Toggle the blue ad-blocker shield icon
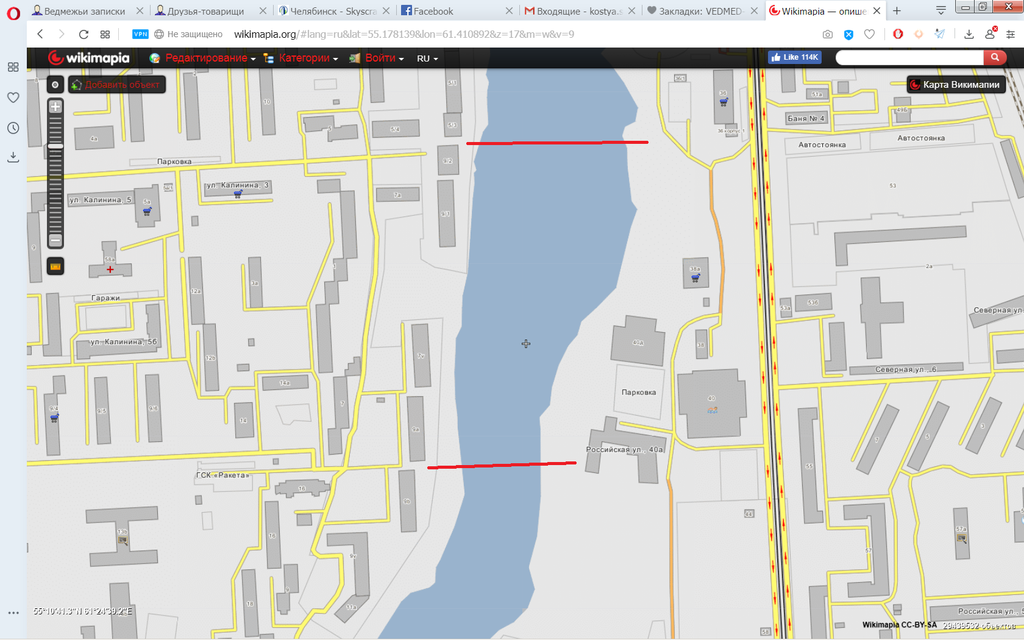 [x=849, y=34]
